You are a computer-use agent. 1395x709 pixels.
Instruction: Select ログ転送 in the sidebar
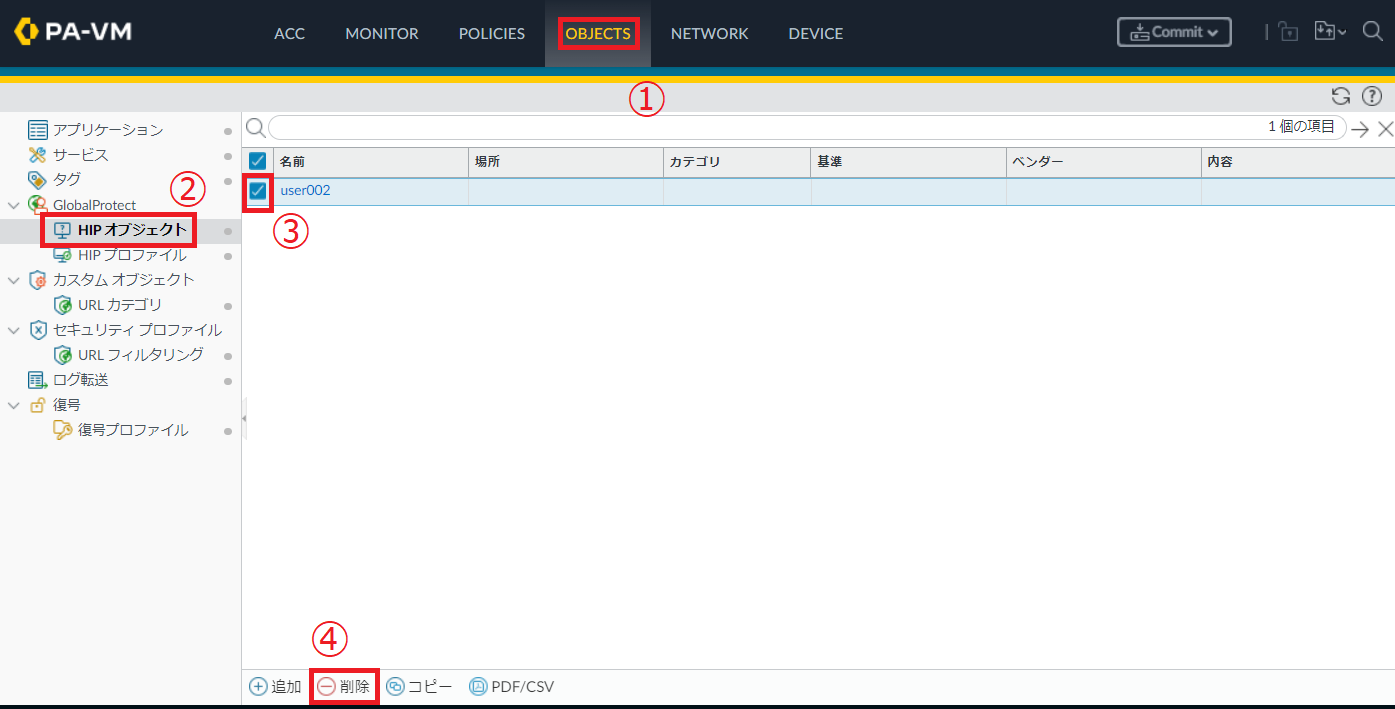click(81, 380)
